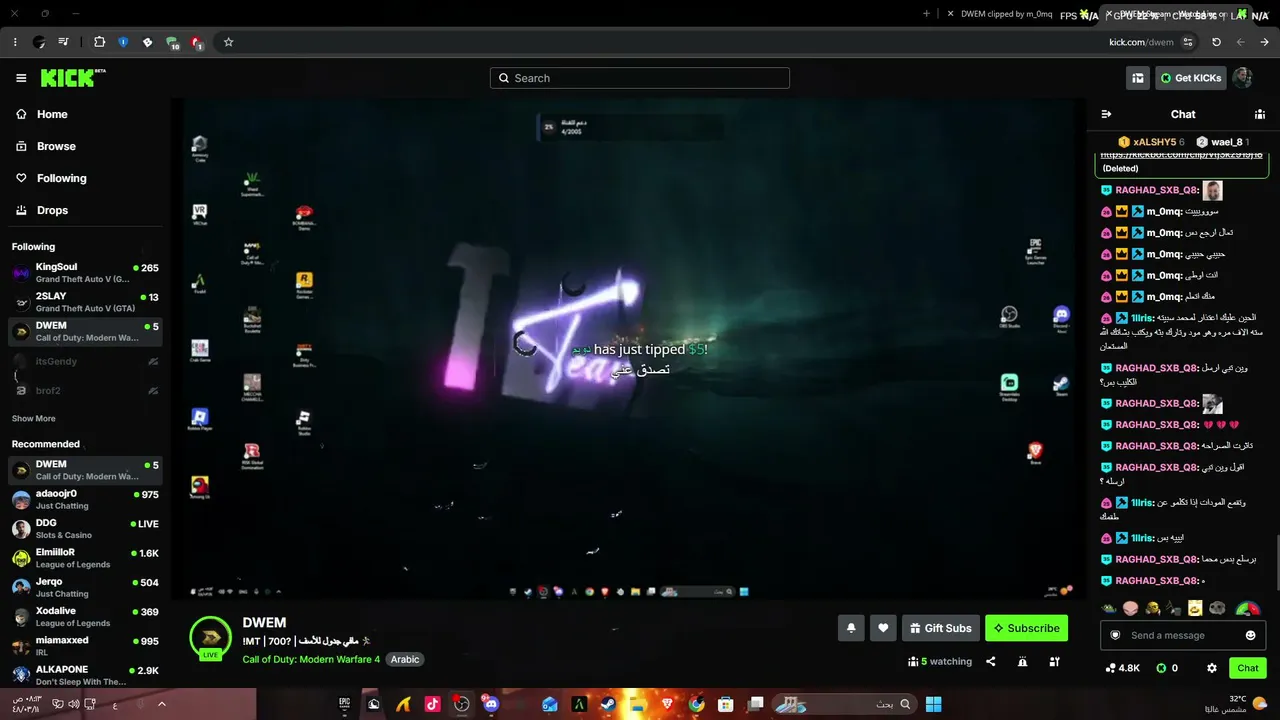
Task: Open the emoji picker in chat
Action: 1250,635
